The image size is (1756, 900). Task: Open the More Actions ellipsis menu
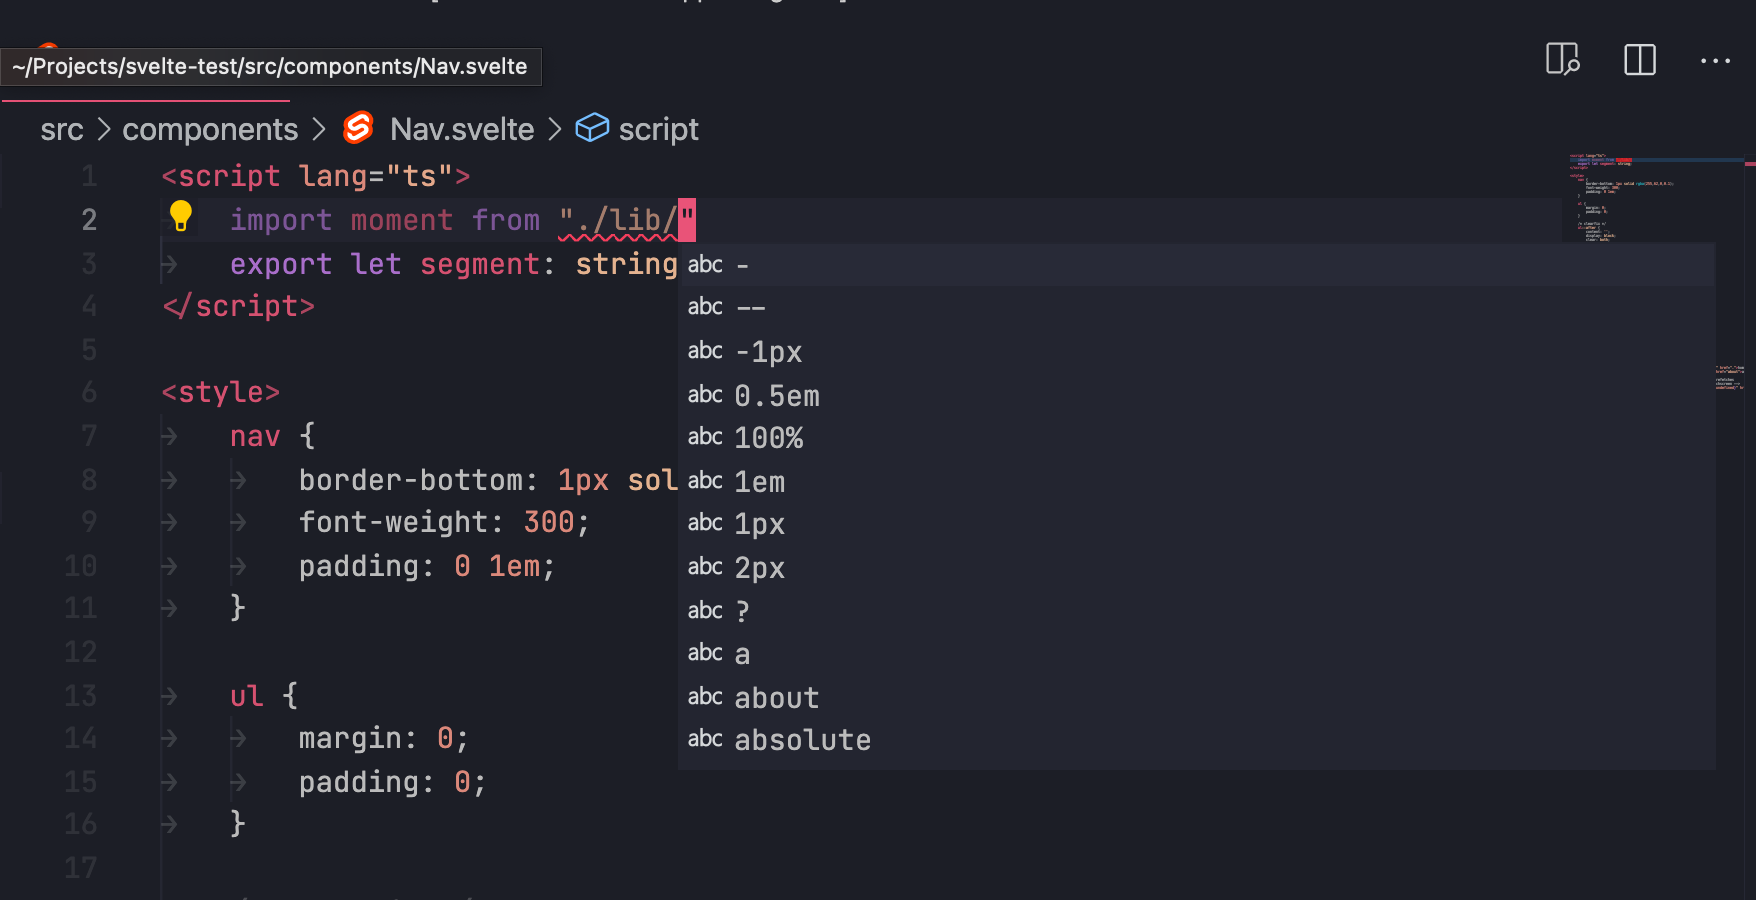click(1716, 60)
